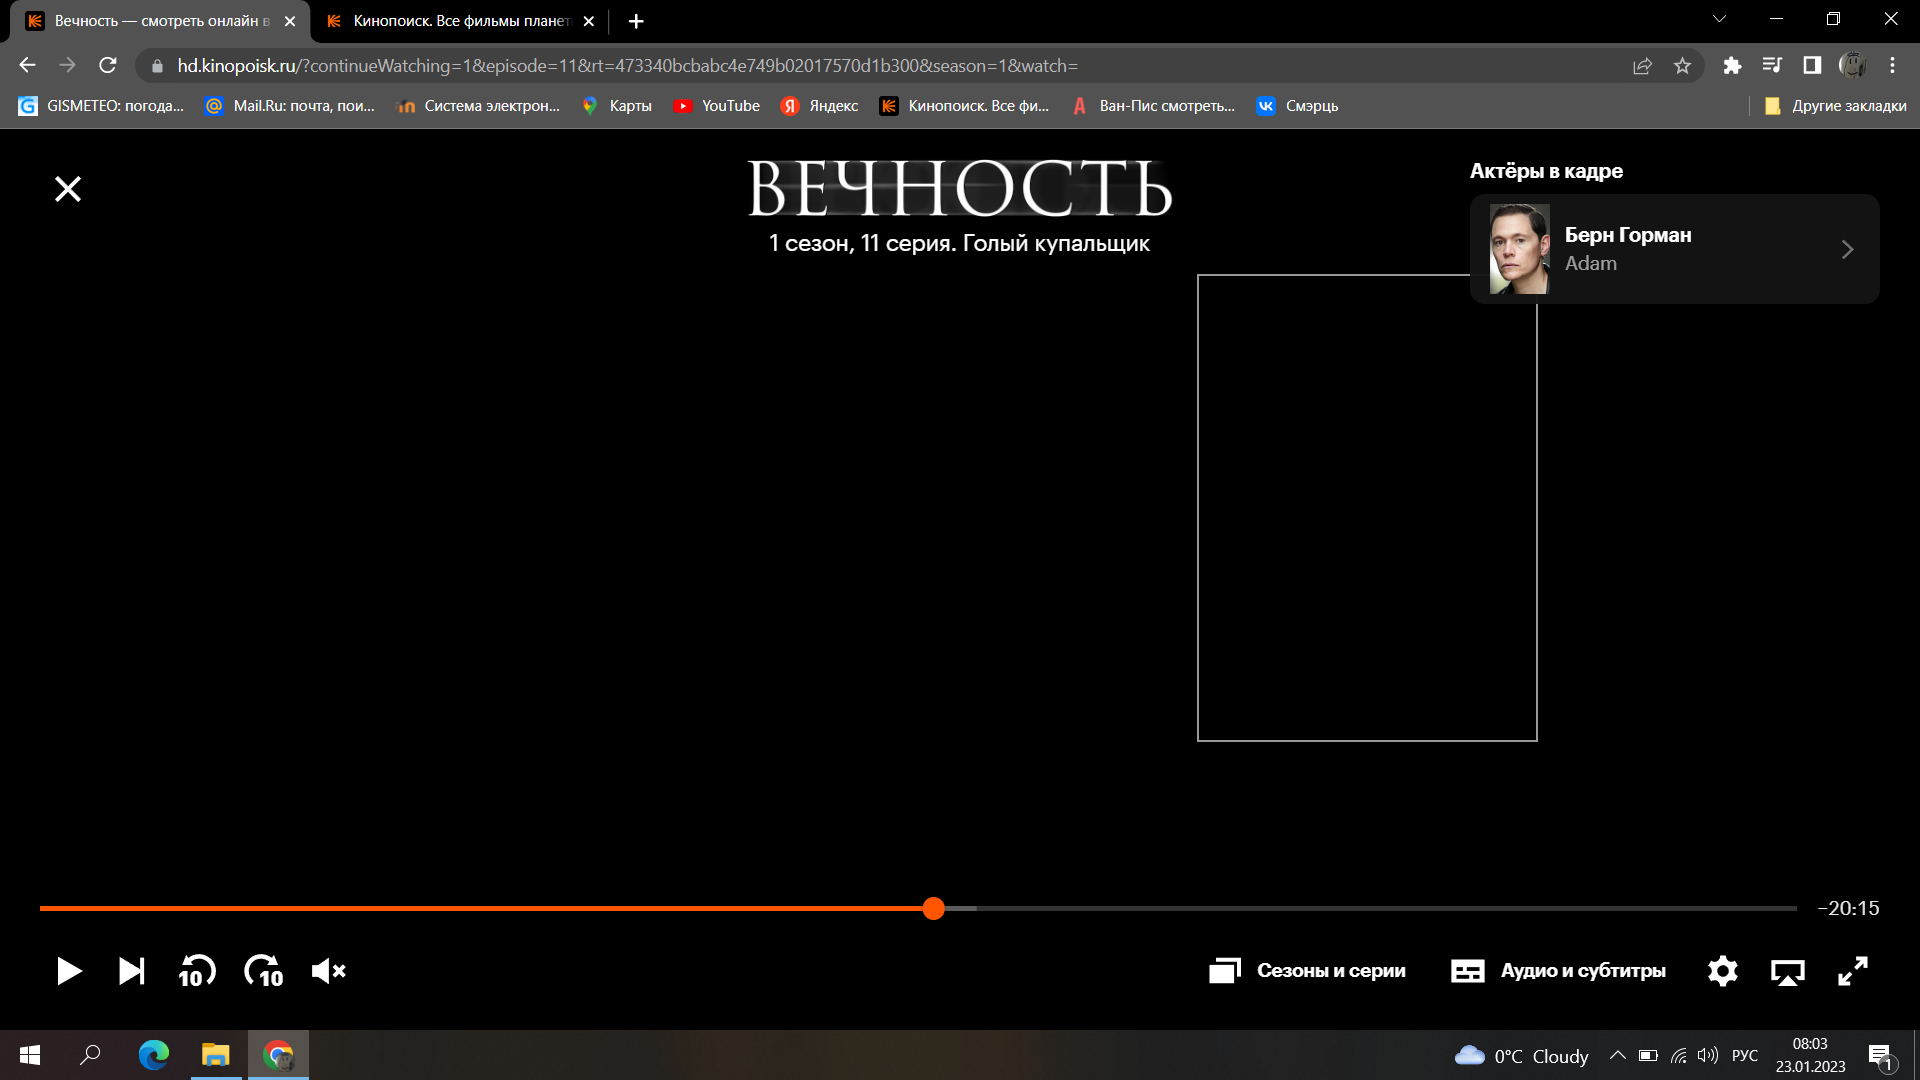Image resolution: width=1920 pixels, height=1080 pixels.
Task: Close the Вечность browser tab
Action: click(290, 21)
